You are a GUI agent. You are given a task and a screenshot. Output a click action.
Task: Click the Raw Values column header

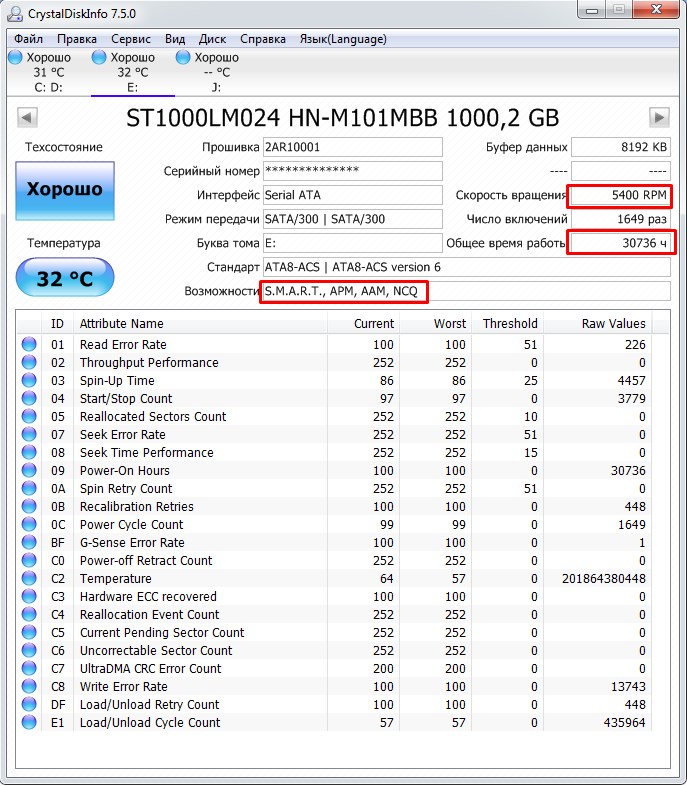coord(598,324)
